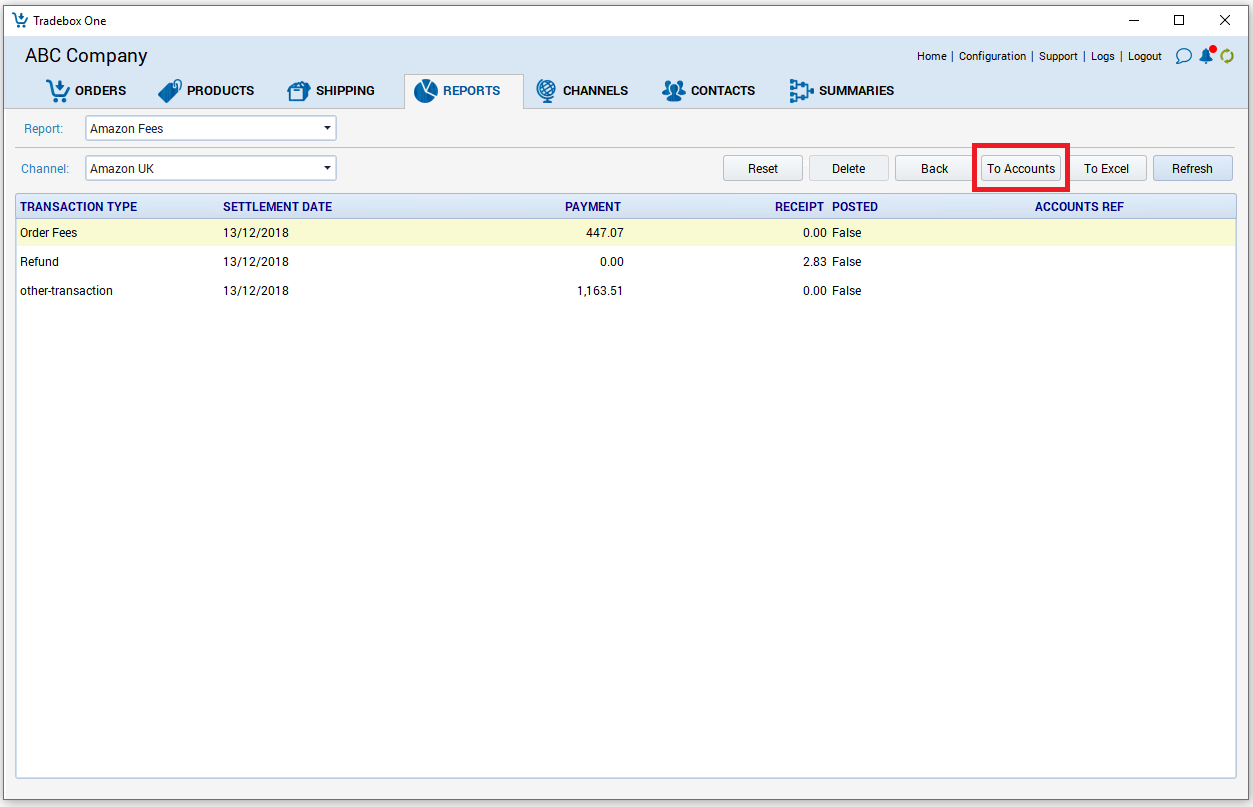Export with the To Excel button

click(1107, 168)
